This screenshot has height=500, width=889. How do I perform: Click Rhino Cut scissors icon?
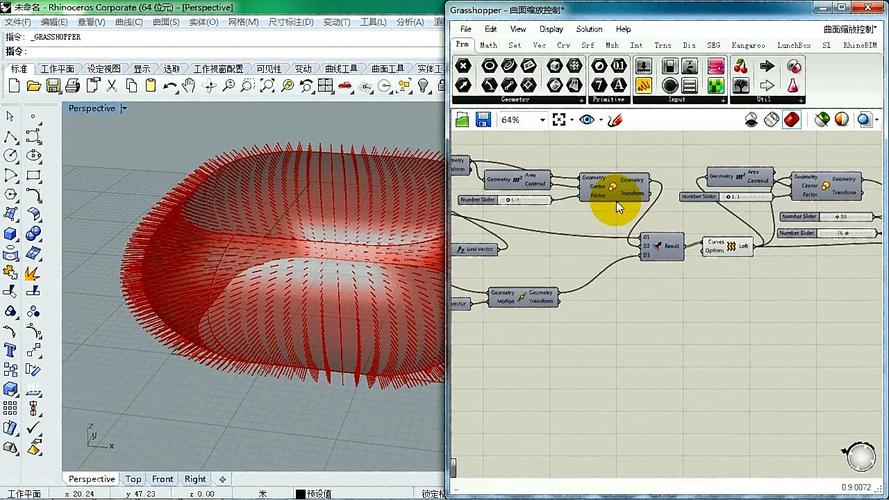pos(112,86)
